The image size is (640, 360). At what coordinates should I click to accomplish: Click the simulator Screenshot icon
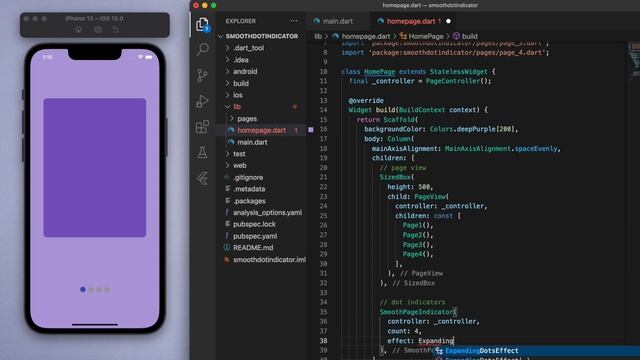98,30
